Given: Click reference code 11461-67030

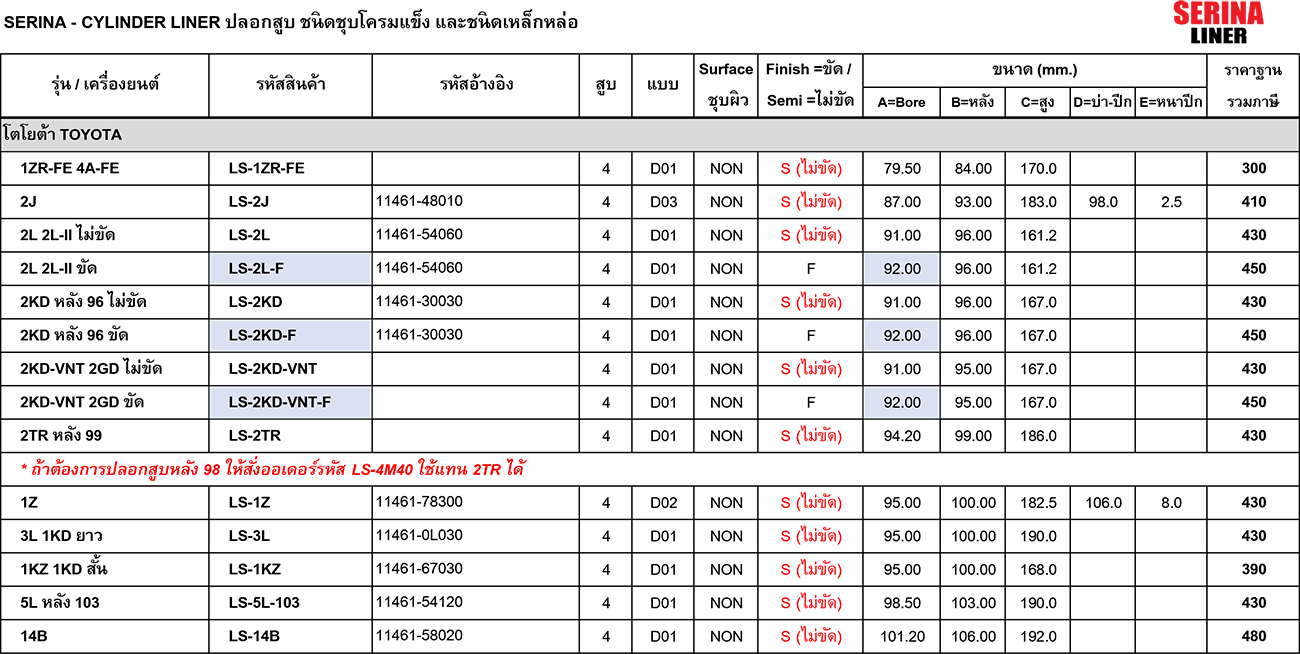Looking at the screenshot, I should (419, 569).
